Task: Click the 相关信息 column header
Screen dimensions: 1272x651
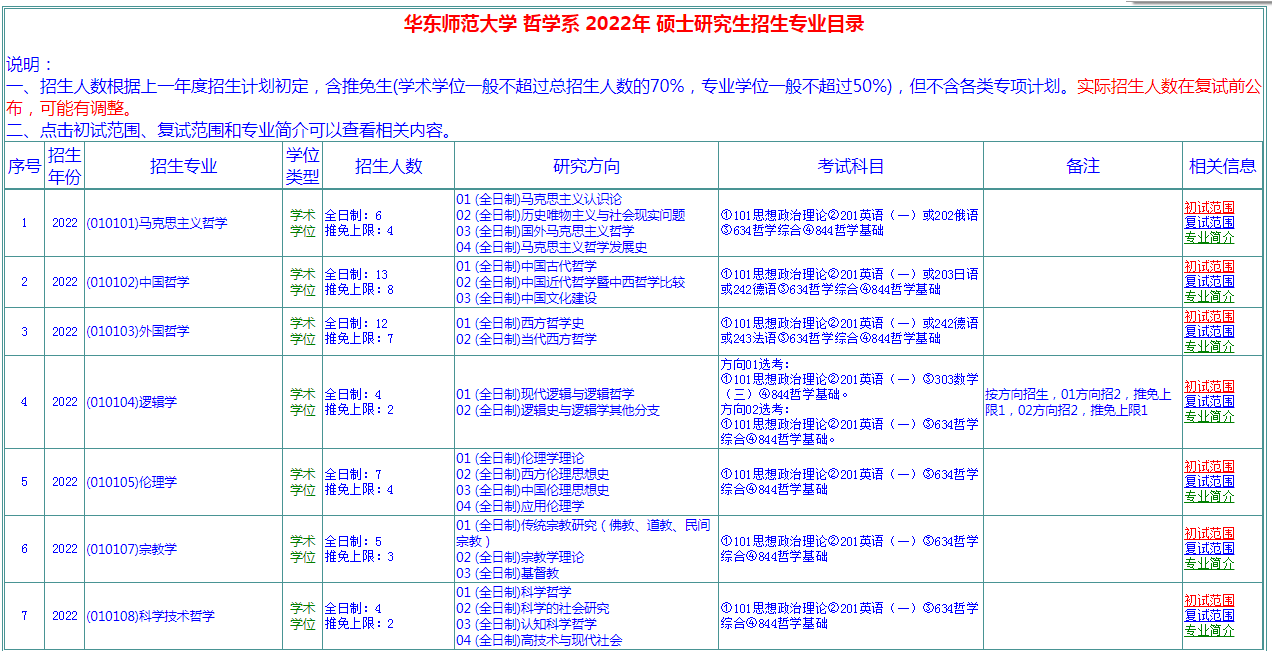Action: 1222,166
